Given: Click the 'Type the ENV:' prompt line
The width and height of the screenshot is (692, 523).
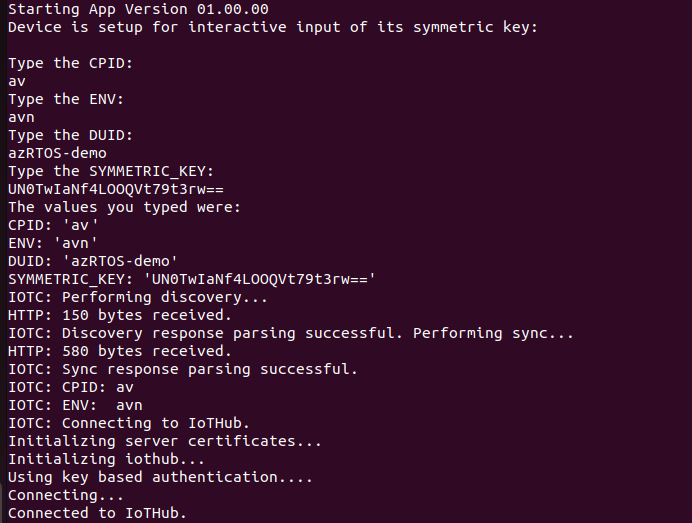Looking at the screenshot, I should click(x=66, y=99).
